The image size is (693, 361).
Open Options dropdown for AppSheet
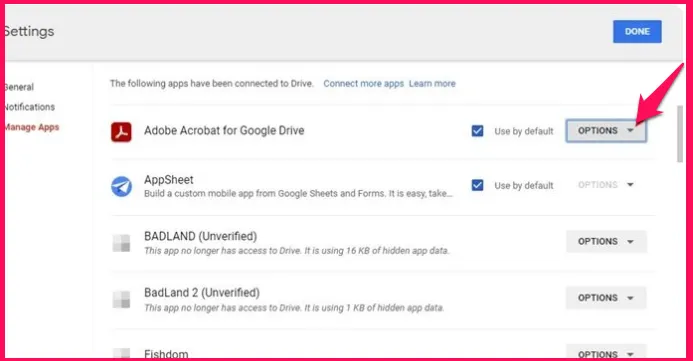606,185
